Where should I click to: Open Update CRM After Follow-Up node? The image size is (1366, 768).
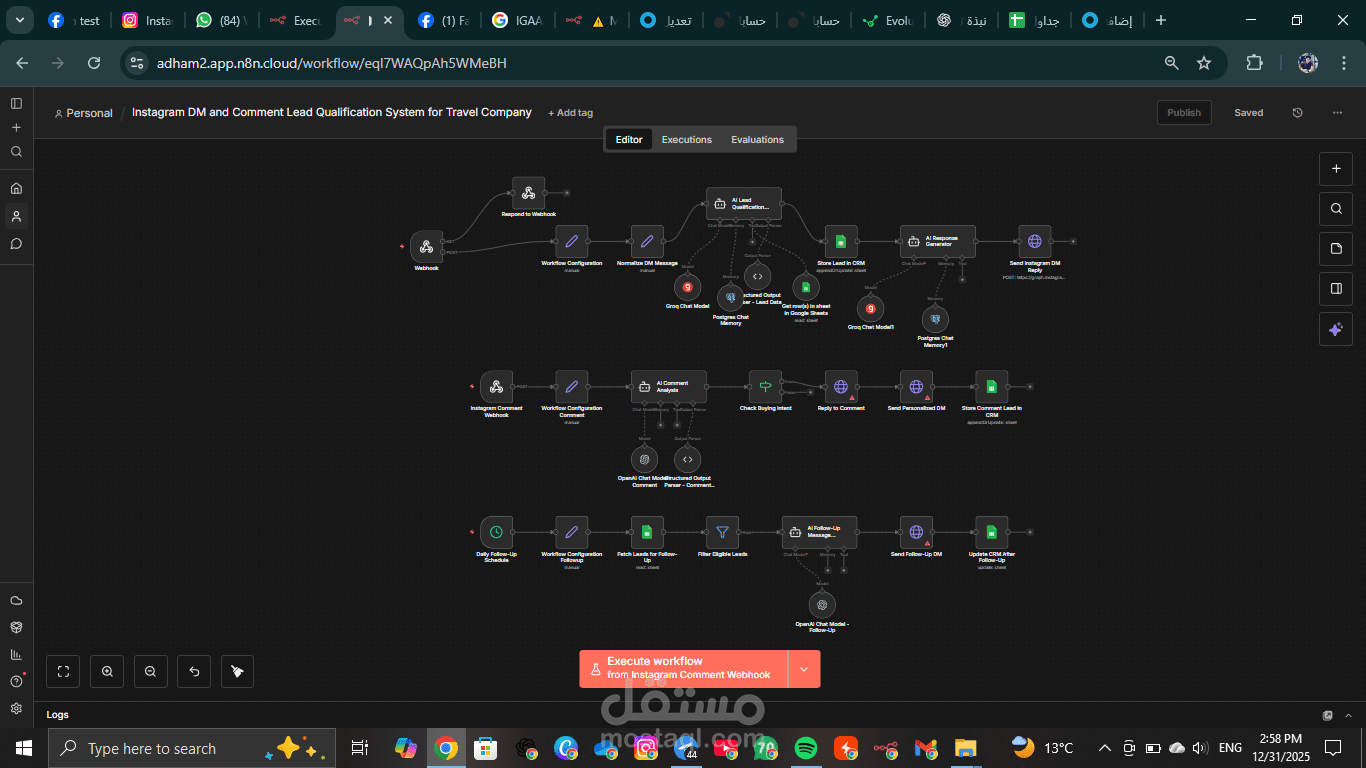[992, 533]
